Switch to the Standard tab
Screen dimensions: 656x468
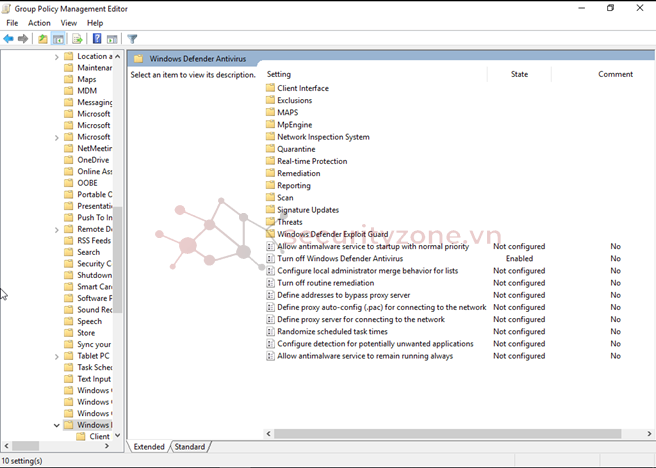click(190, 447)
